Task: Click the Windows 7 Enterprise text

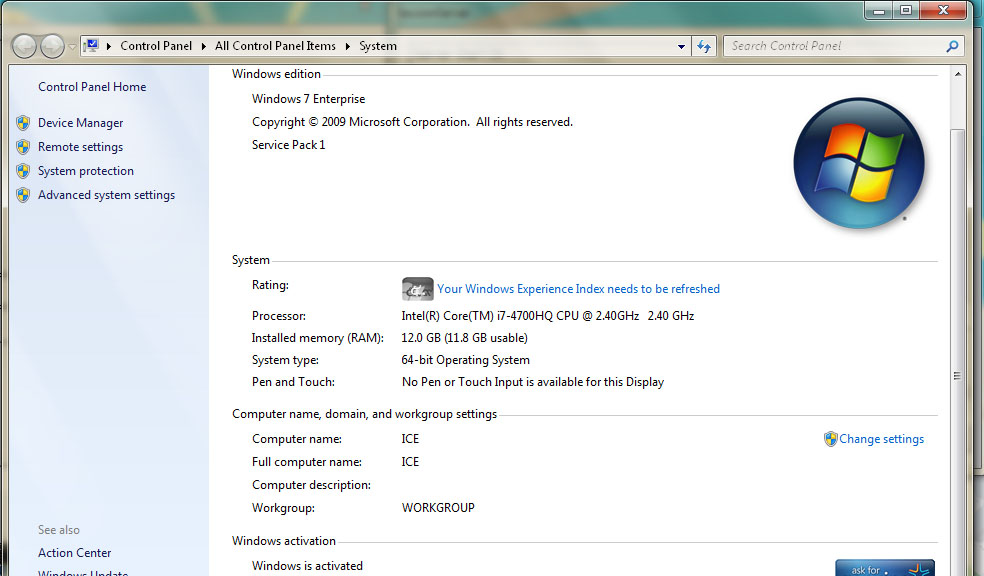Action: pyautogui.click(x=309, y=99)
